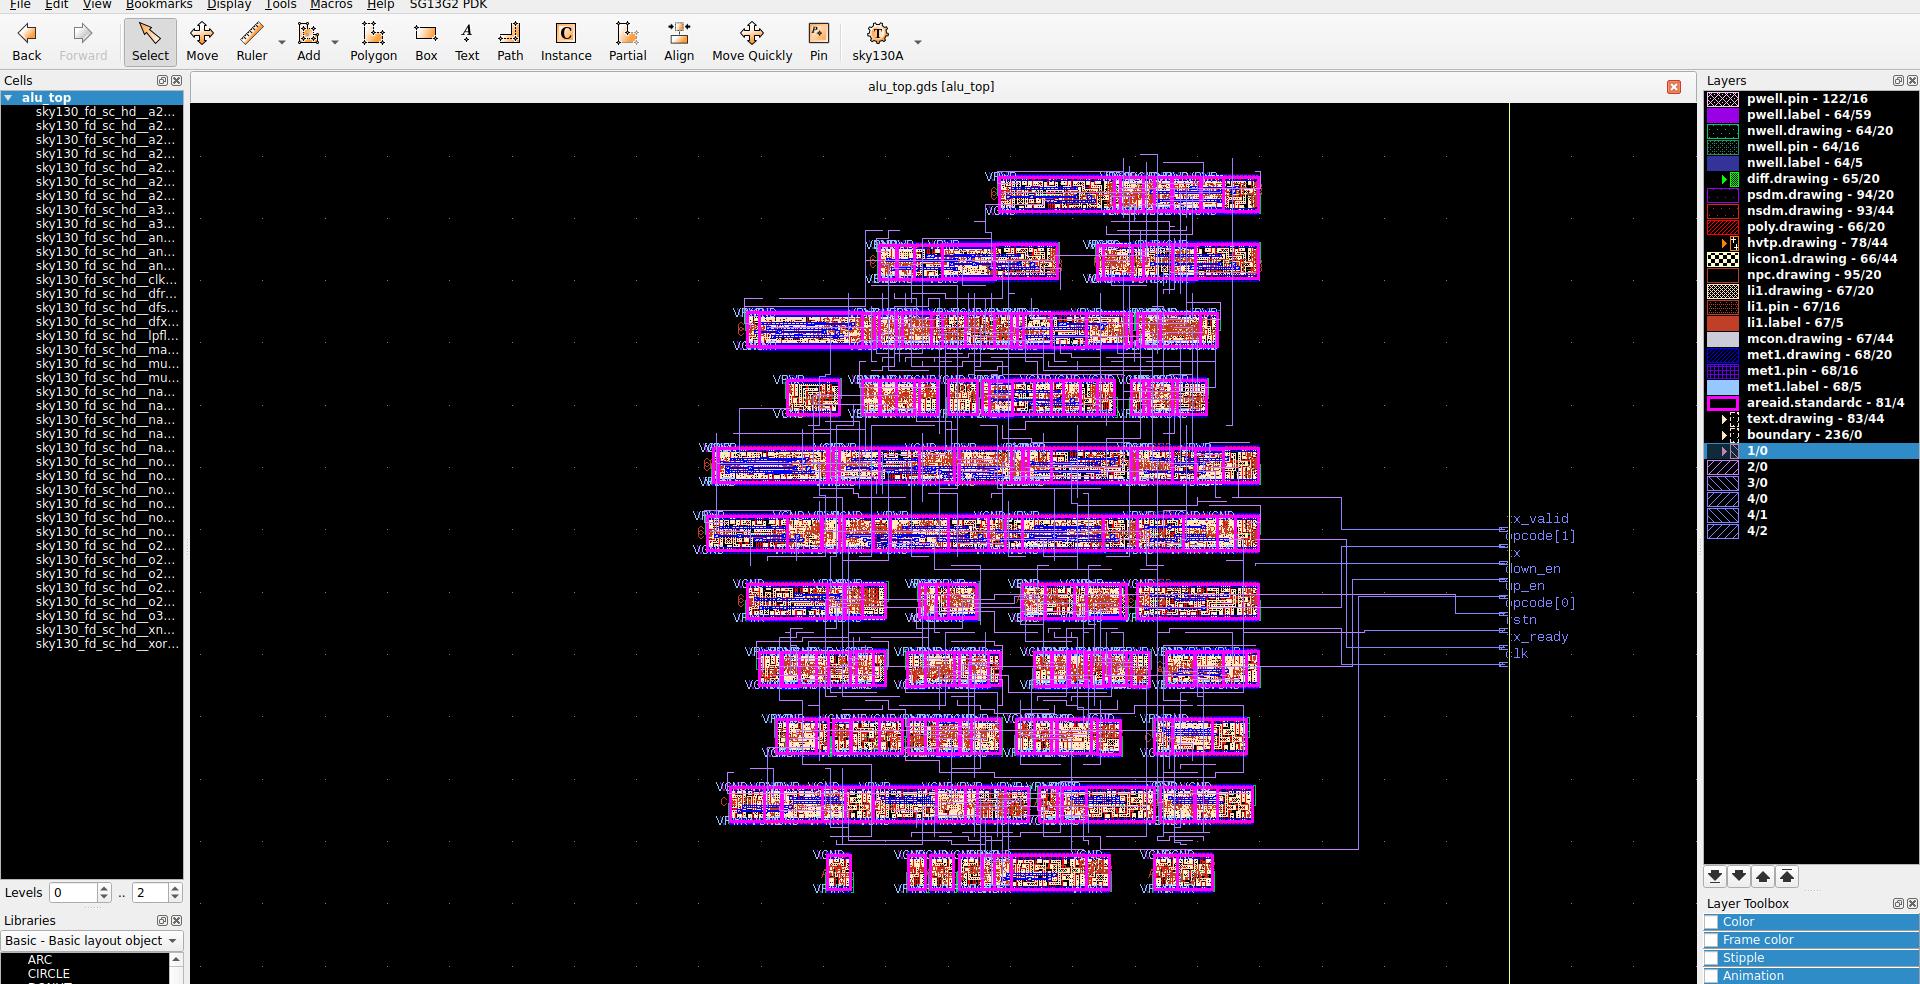Open the Bookmarks menu

[x=159, y=5]
